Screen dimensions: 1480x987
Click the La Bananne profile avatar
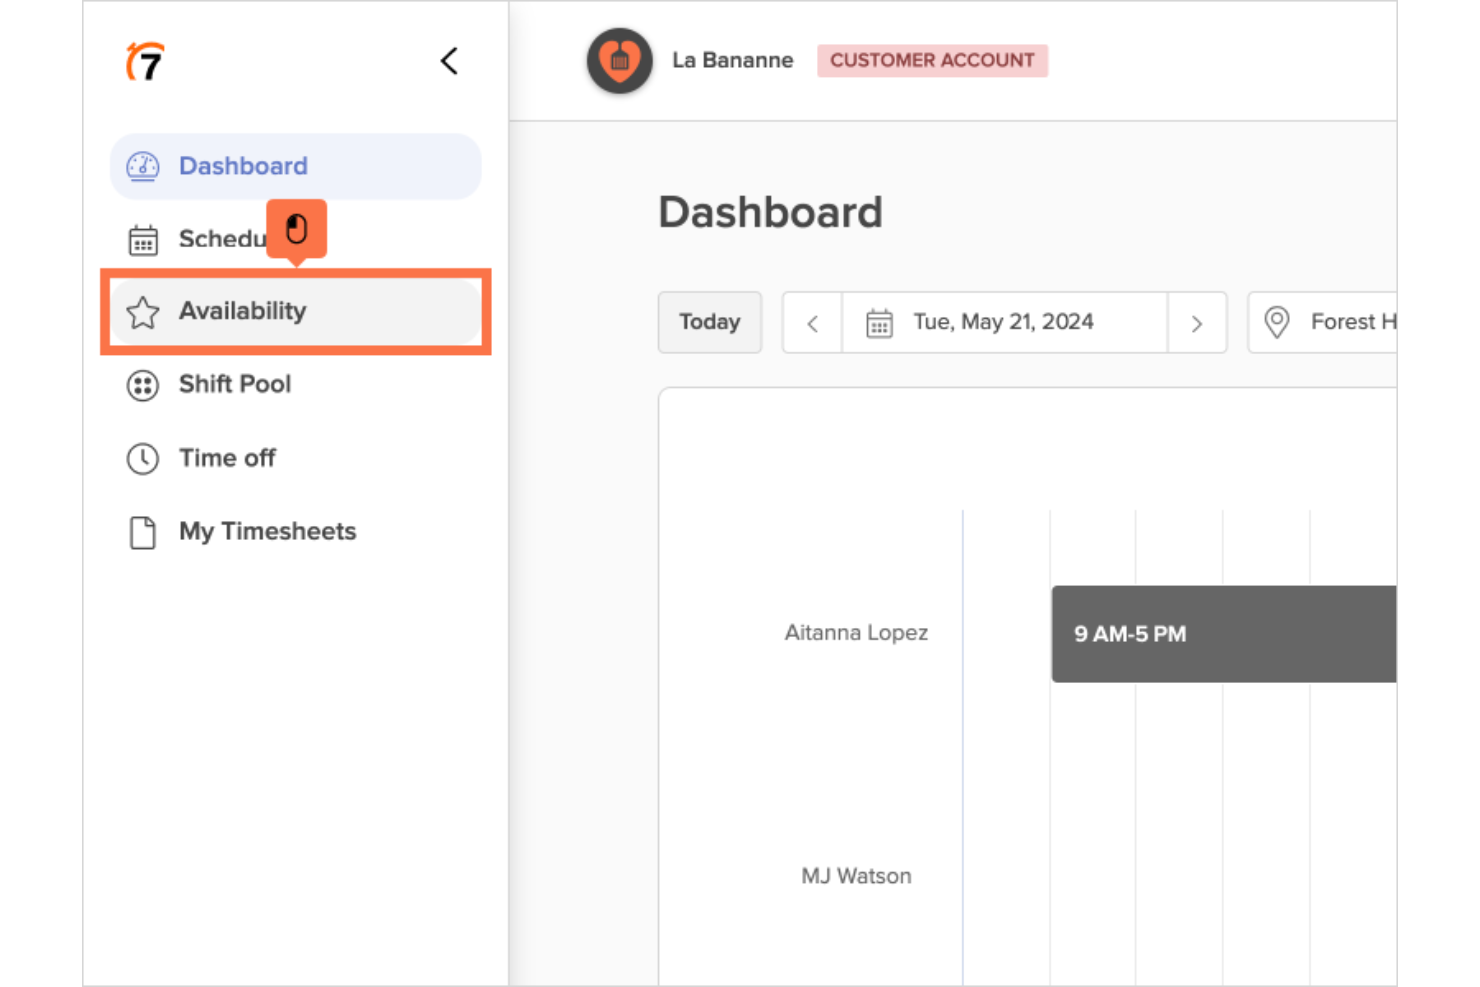(x=619, y=60)
